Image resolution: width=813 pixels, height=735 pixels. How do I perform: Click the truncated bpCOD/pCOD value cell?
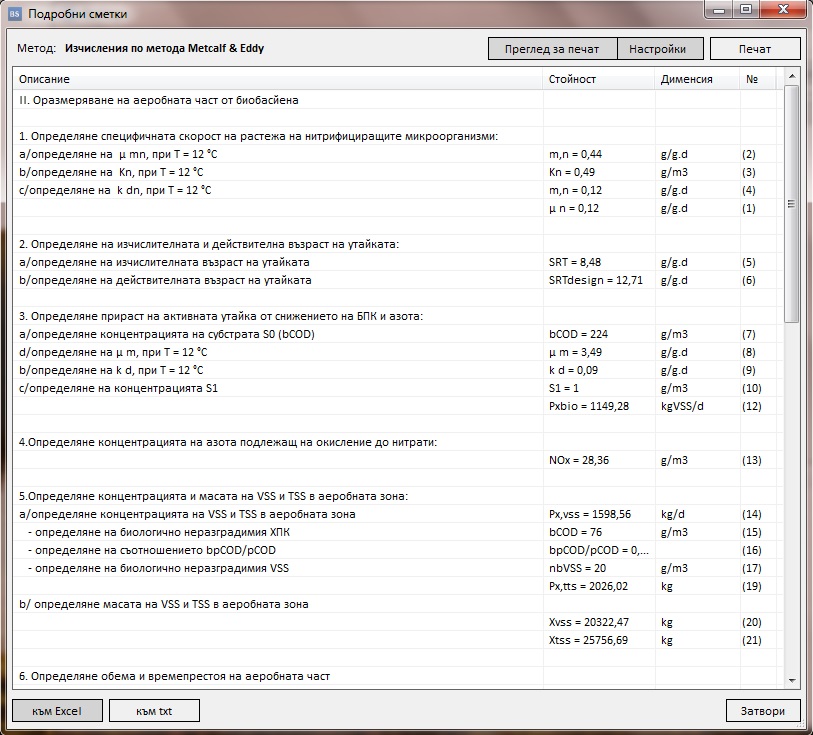(x=598, y=550)
